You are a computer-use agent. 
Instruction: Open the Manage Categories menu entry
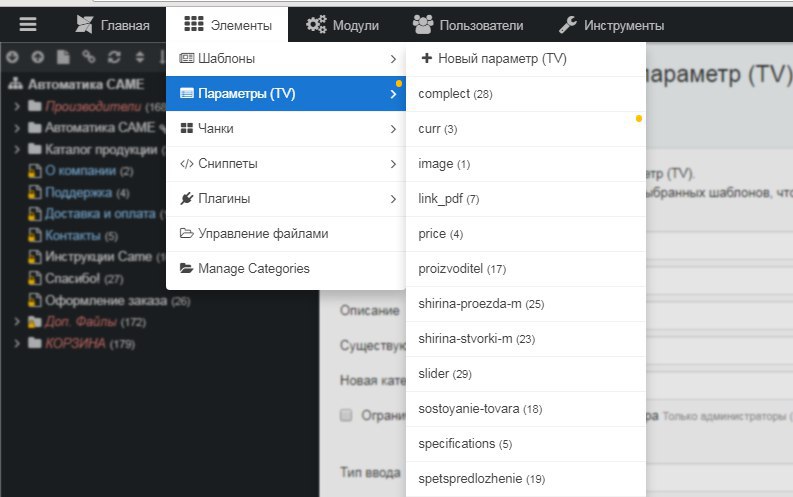tap(253, 269)
